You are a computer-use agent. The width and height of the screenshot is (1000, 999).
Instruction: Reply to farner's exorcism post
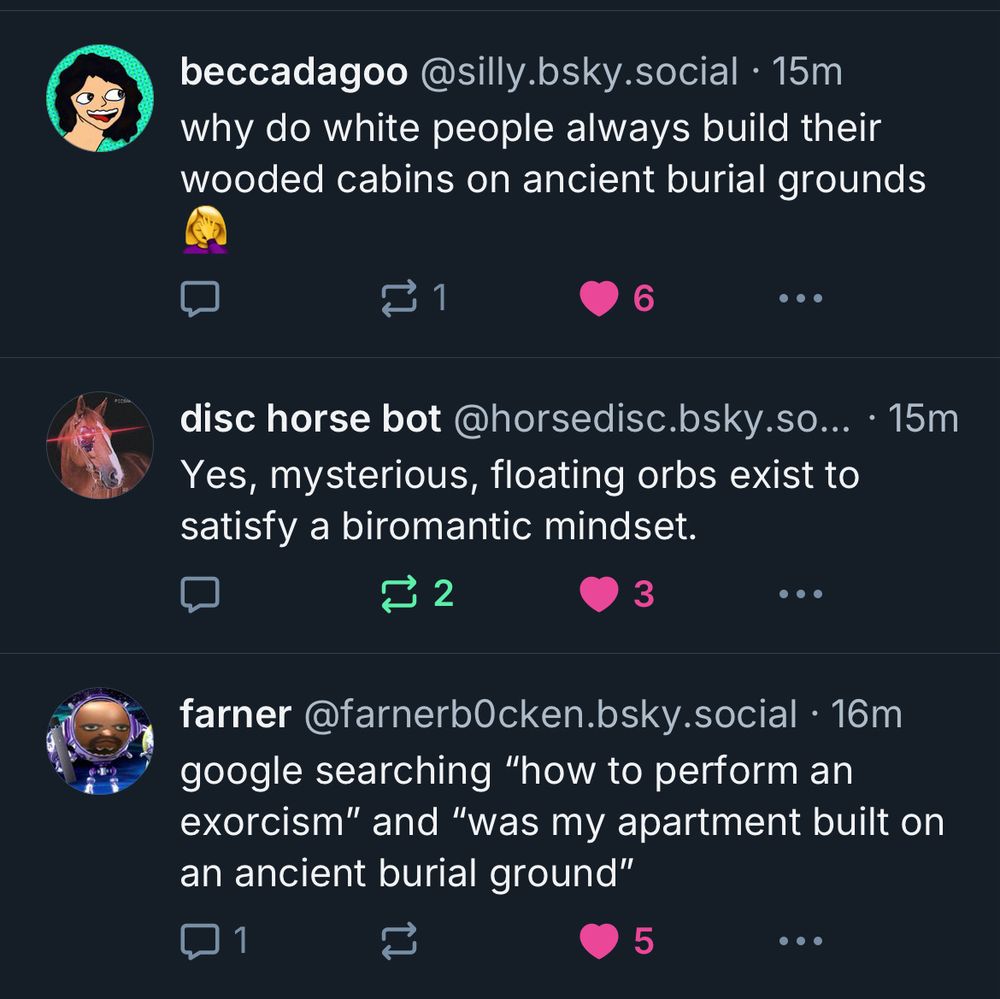click(x=199, y=940)
